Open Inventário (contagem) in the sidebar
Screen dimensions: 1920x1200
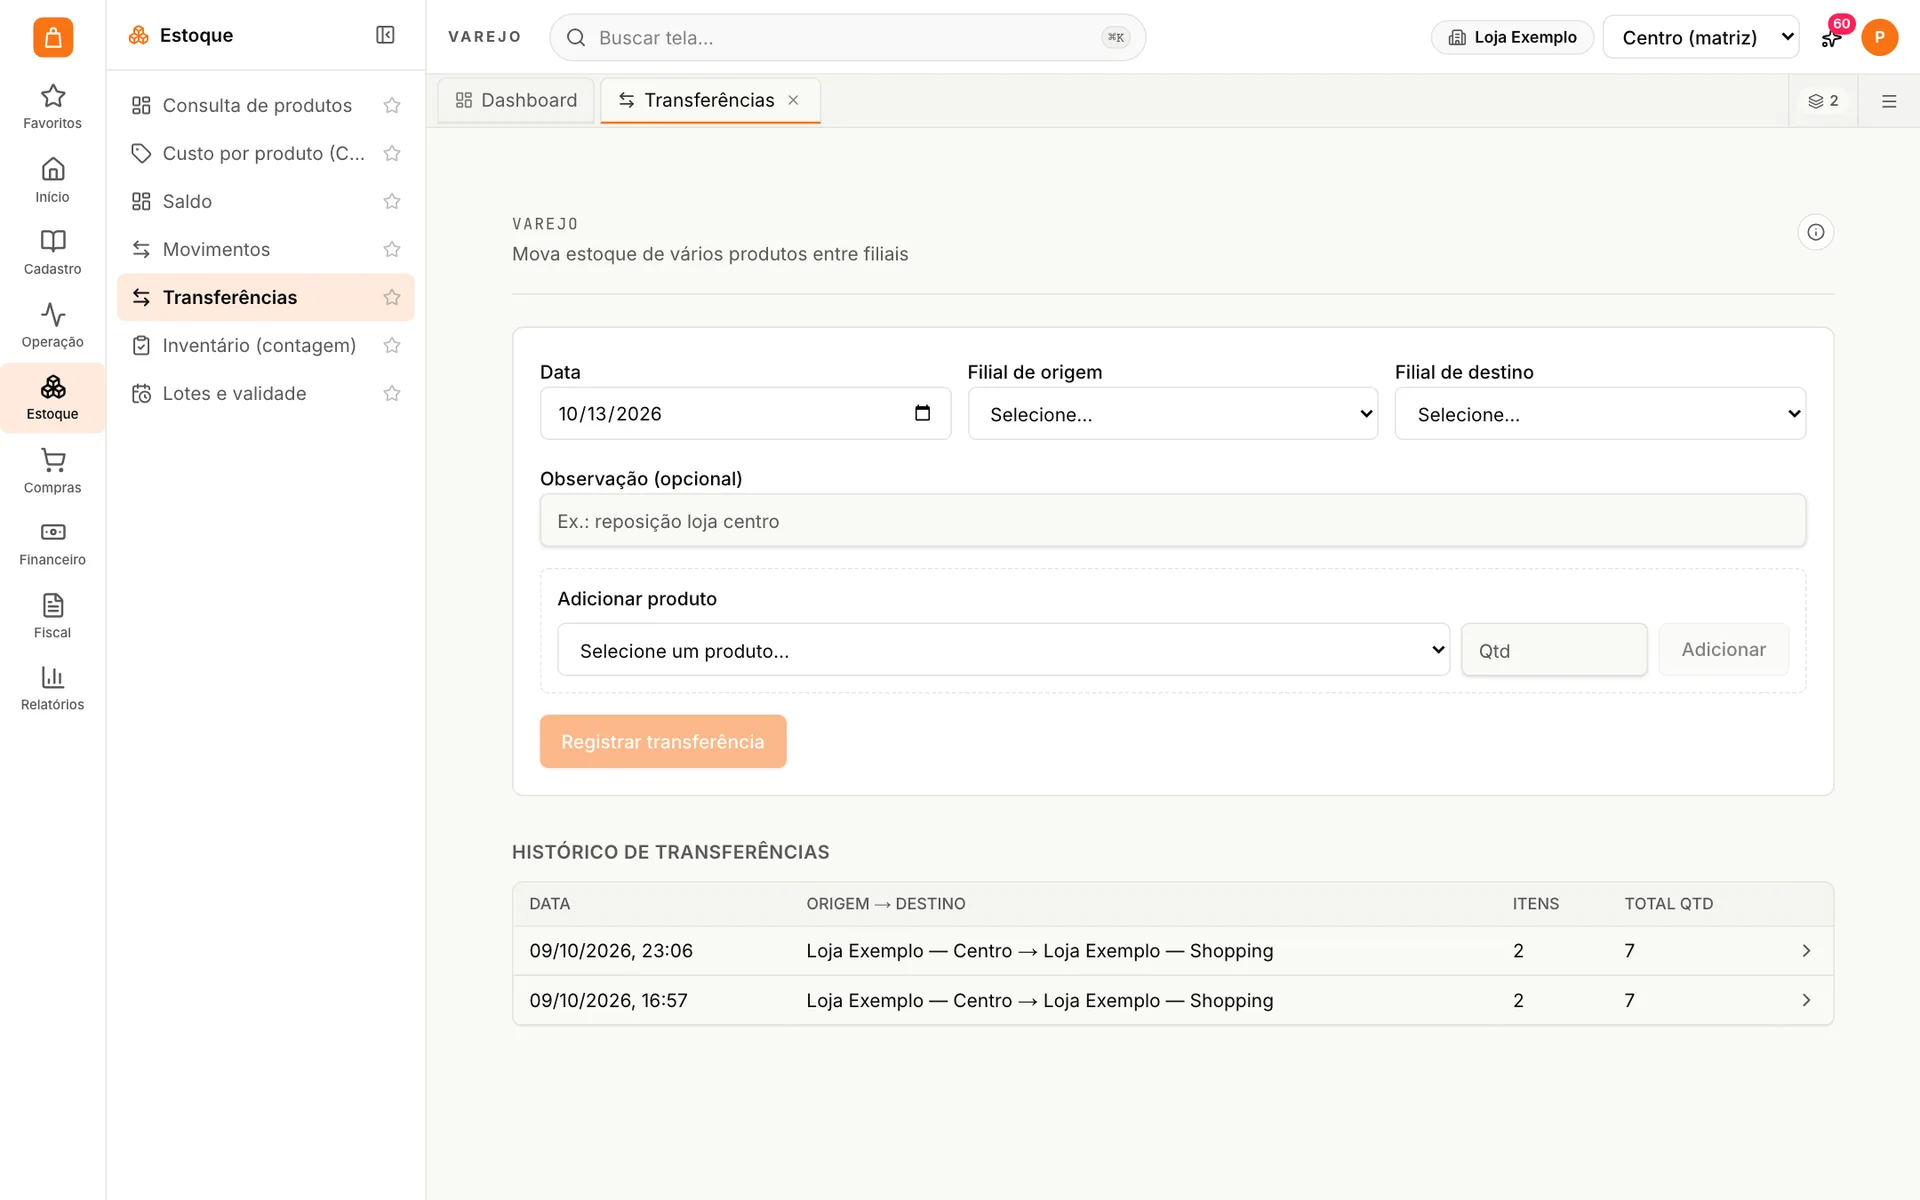click(x=265, y=345)
